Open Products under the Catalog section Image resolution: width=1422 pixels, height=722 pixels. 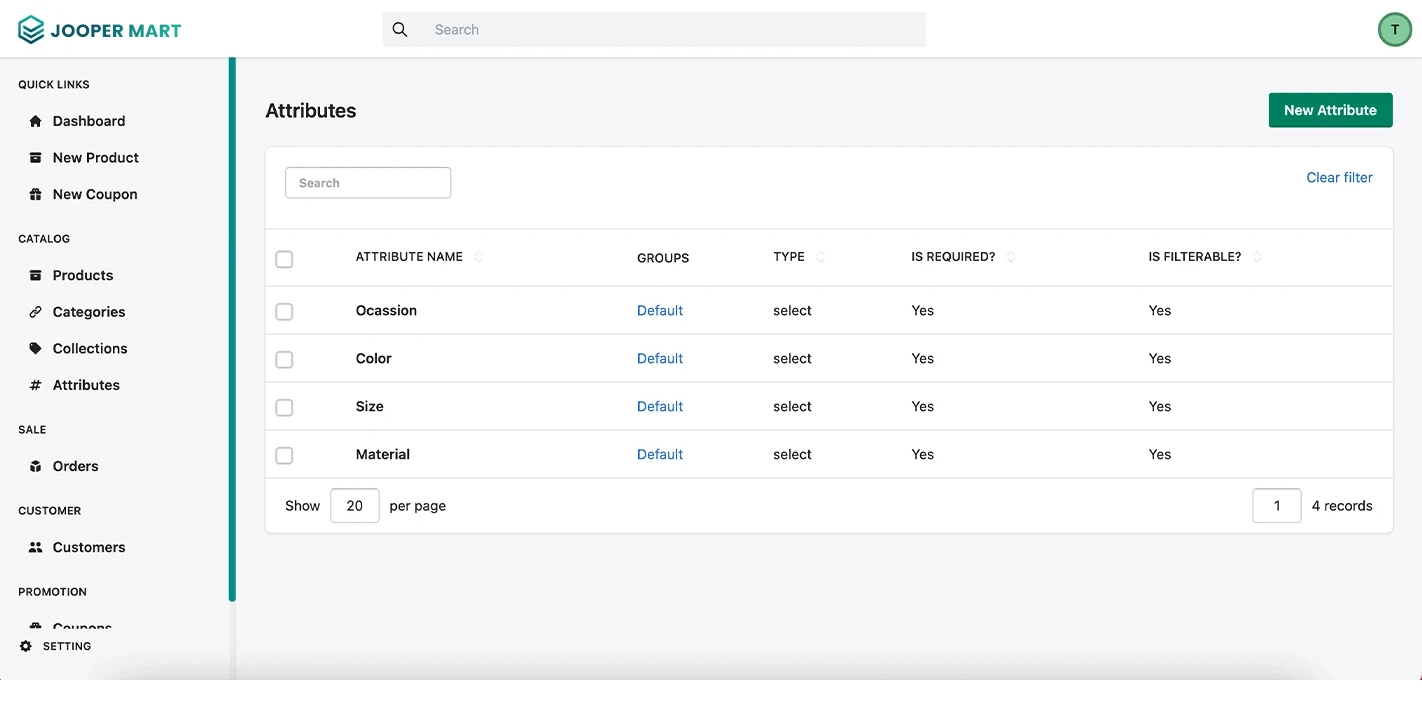click(36, 275)
